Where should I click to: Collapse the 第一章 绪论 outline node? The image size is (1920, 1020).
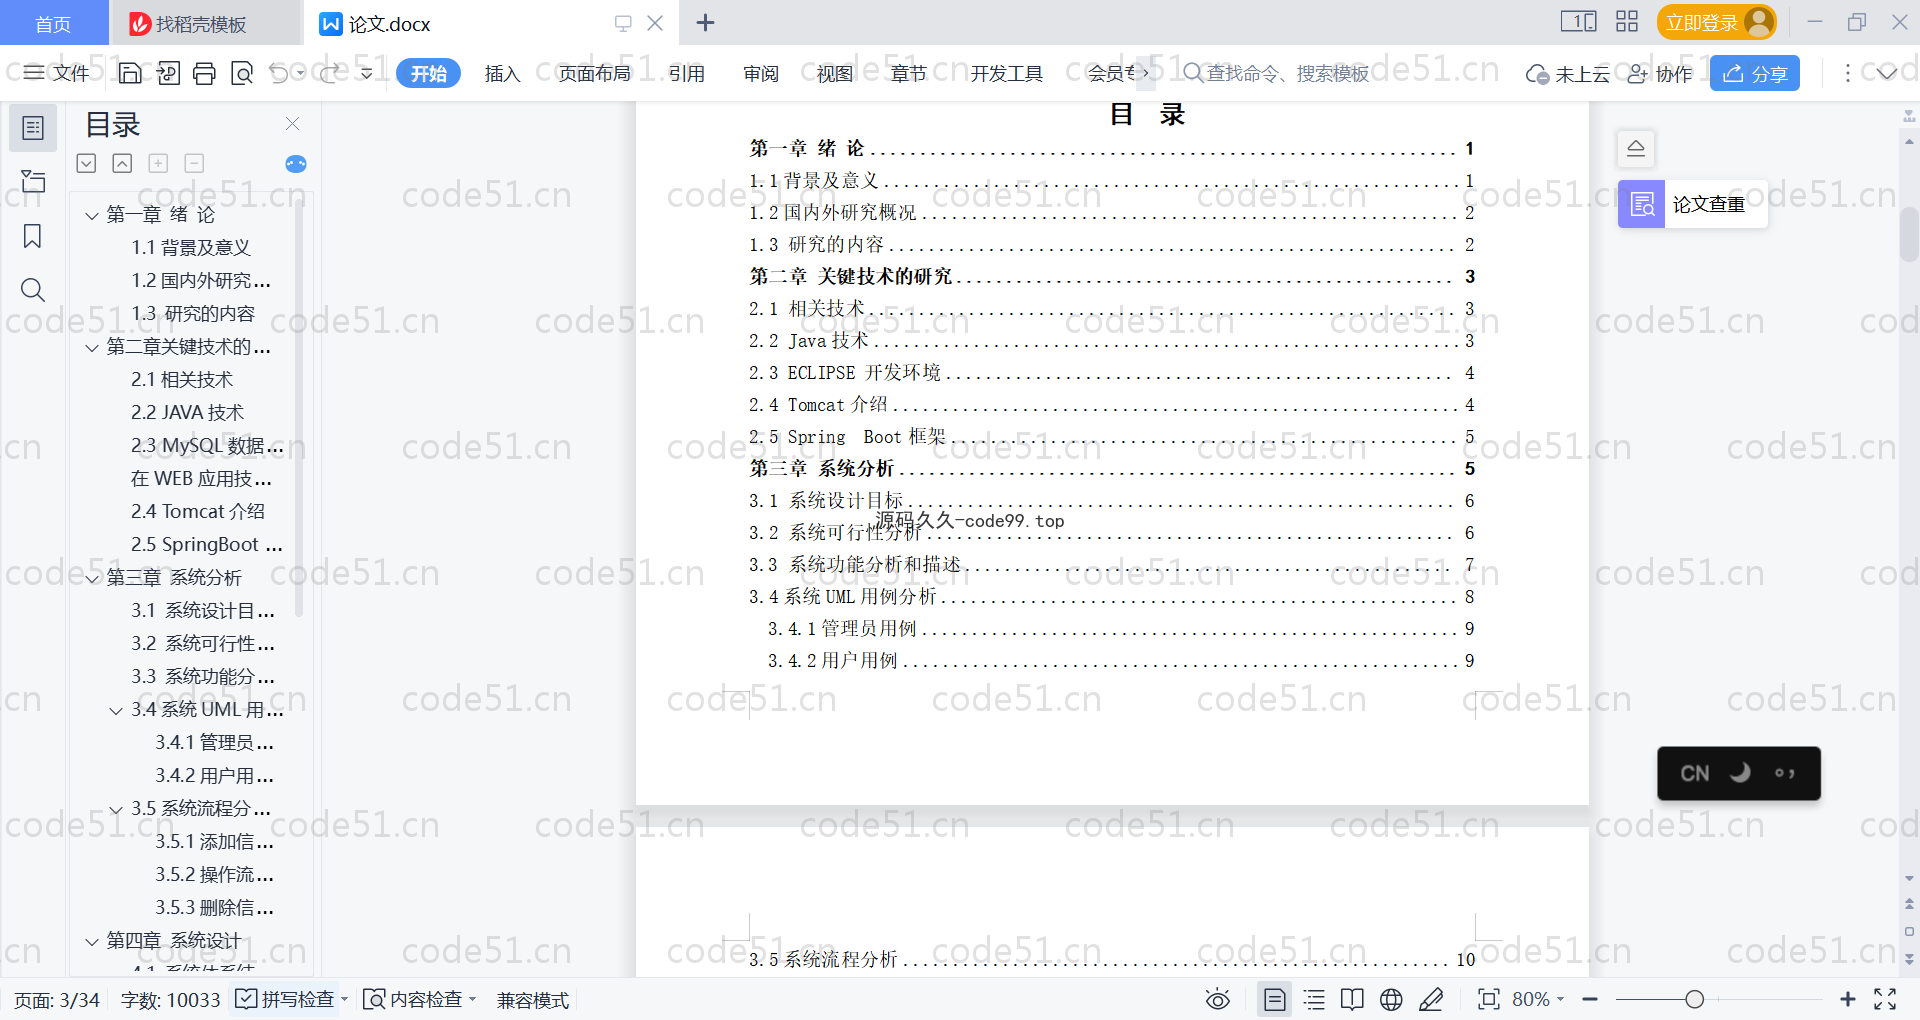pos(92,215)
